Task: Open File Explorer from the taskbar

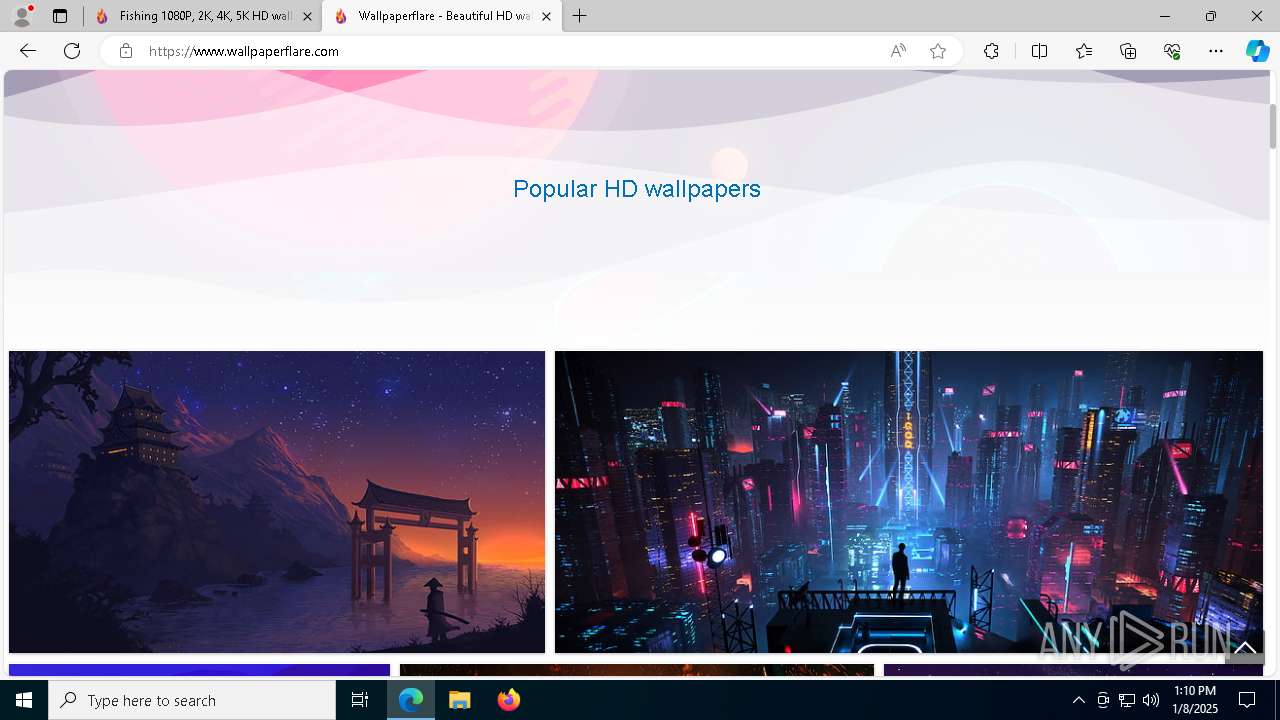Action: [459, 700]
